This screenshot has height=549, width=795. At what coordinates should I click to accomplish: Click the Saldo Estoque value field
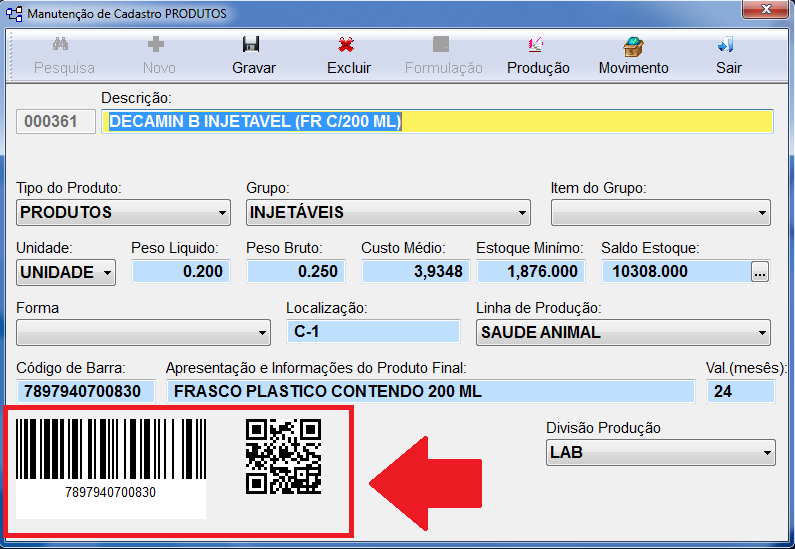[676, 271]
